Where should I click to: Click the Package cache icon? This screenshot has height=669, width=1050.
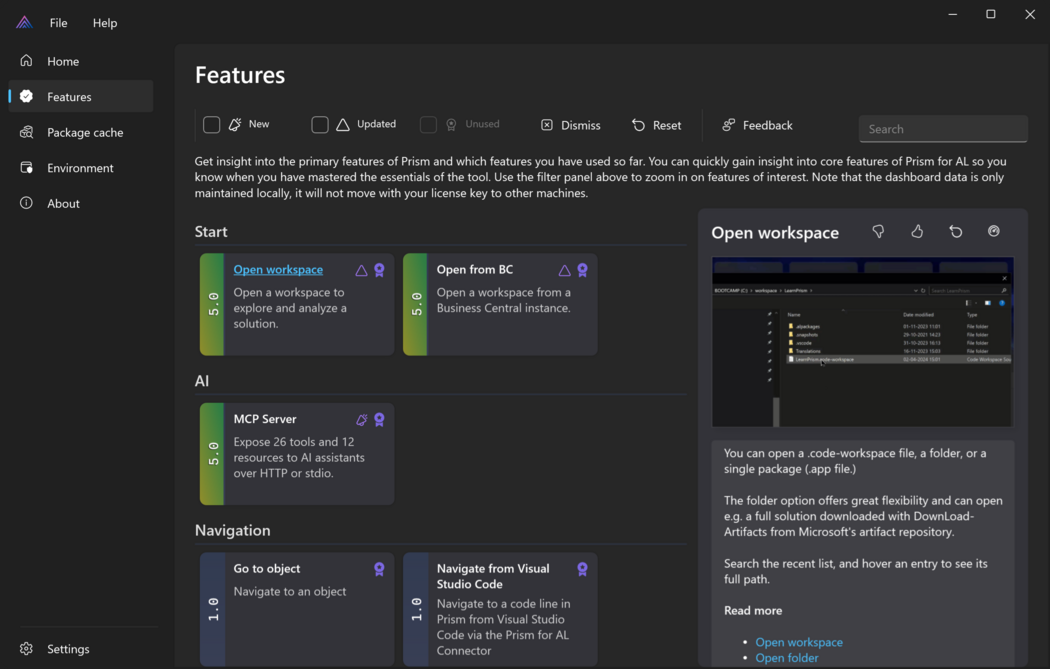[26, 131]
